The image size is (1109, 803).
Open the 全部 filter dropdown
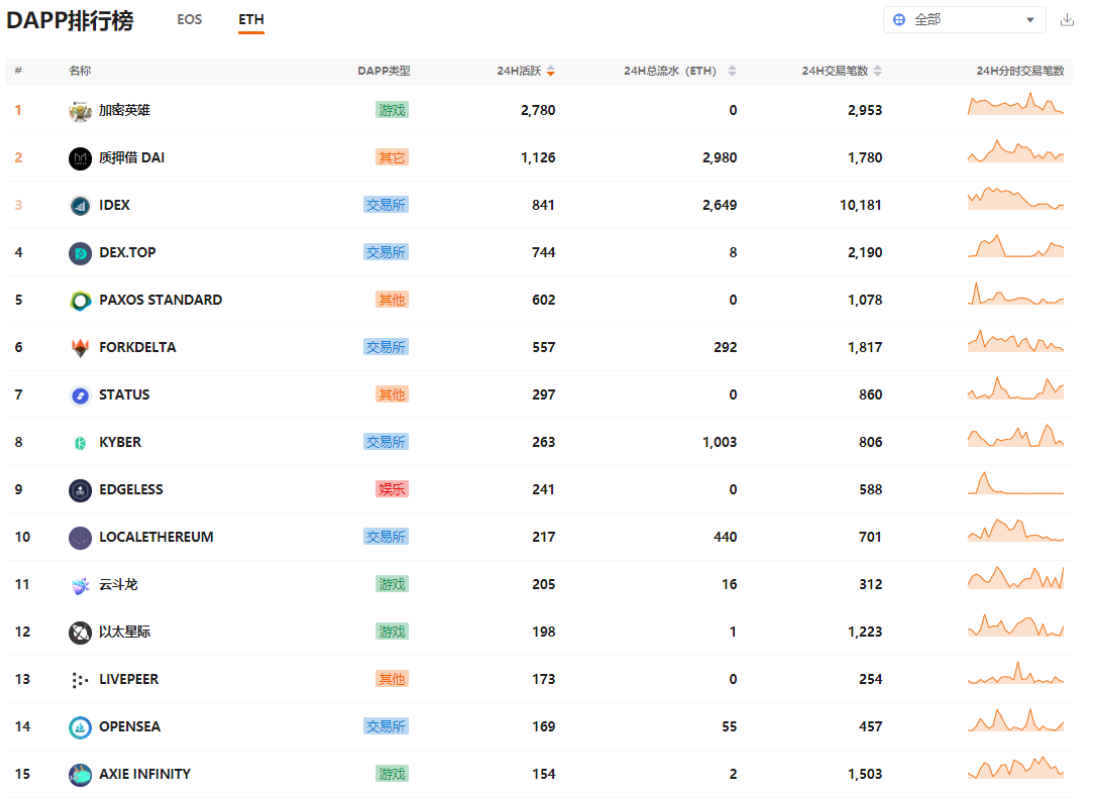(x=965, y=20)
